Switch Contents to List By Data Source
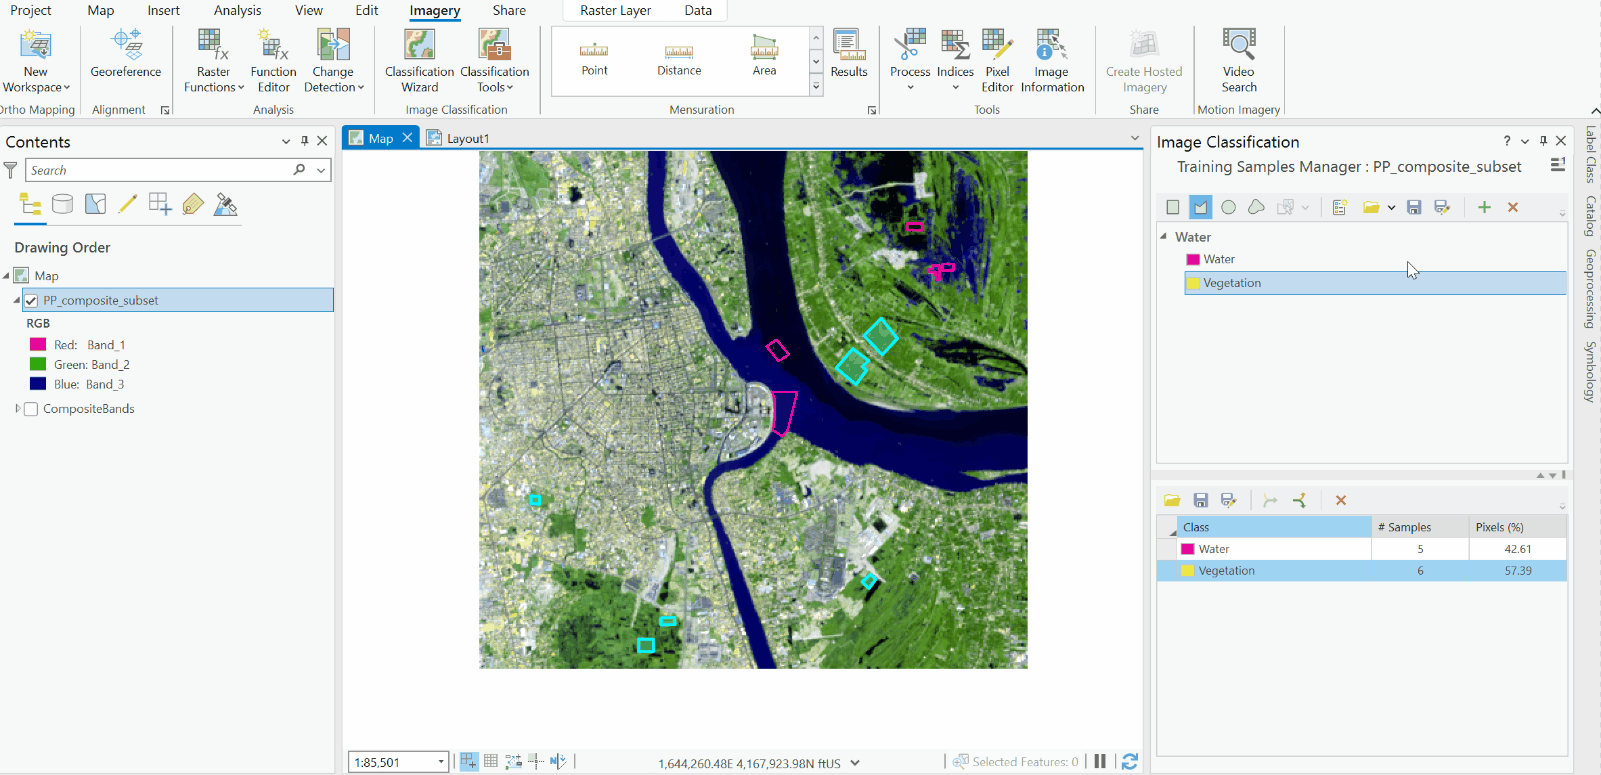 tap(62, 205)
